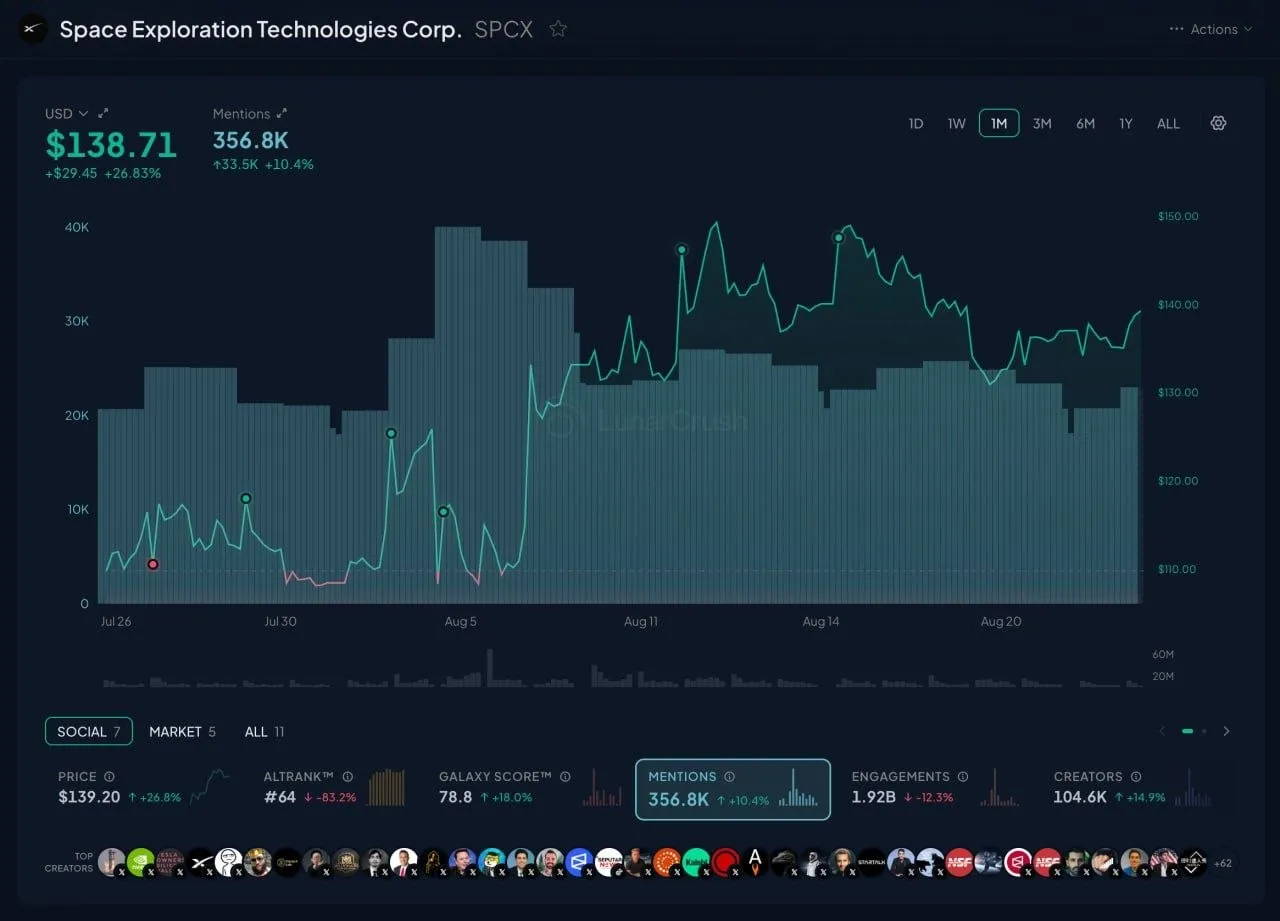Click info icon next to PRICE
The width and height of the screenshot is (1280, 921).
[x=110, y=776]
